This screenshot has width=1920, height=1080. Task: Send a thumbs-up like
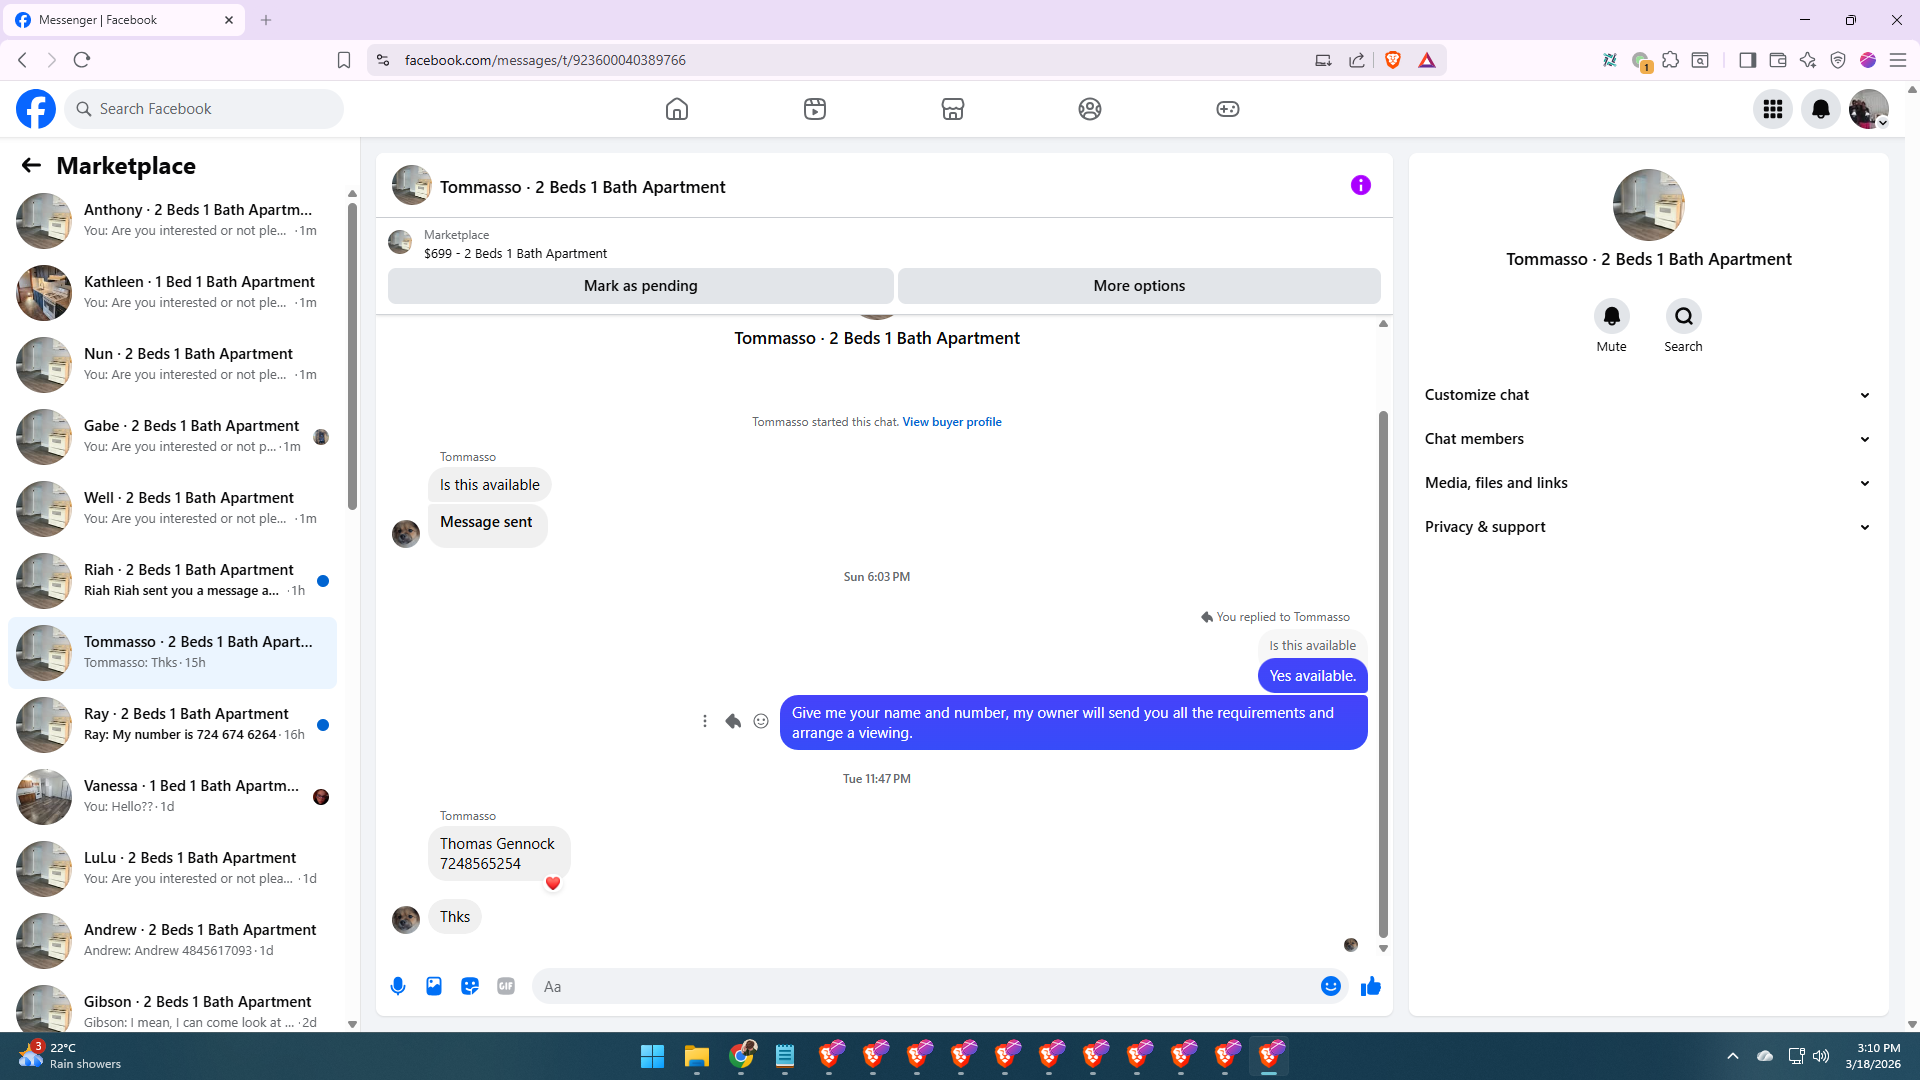click(1370, 986)
